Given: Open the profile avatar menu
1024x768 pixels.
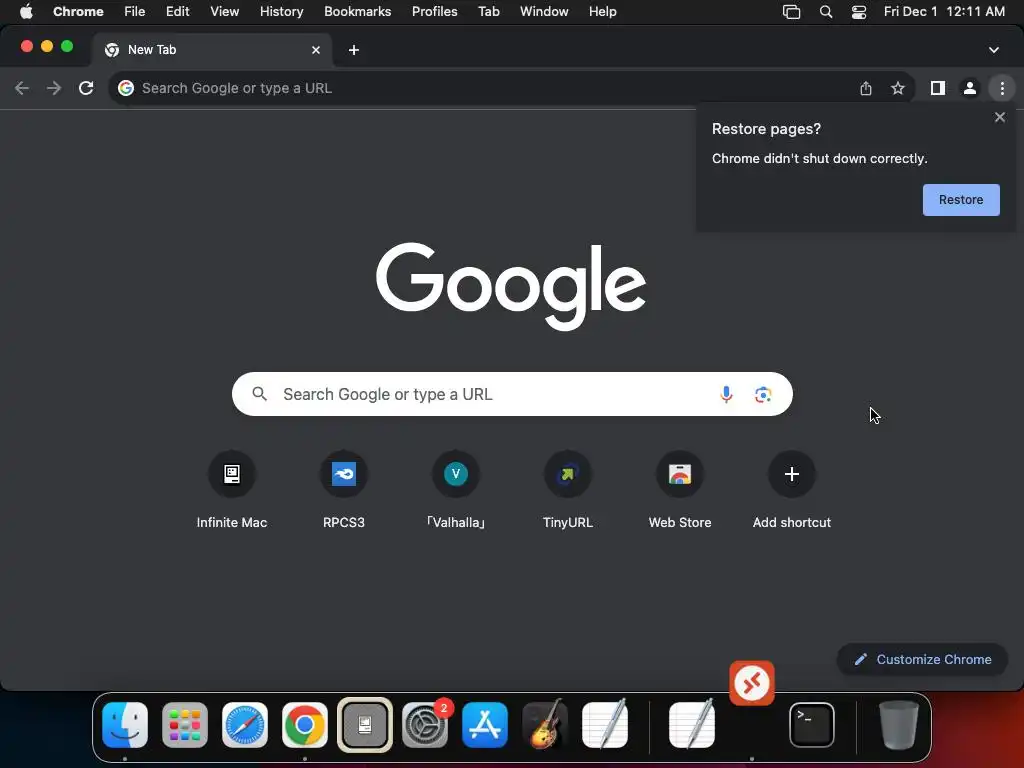Looking at the screenshot, I should coord(970,88).
